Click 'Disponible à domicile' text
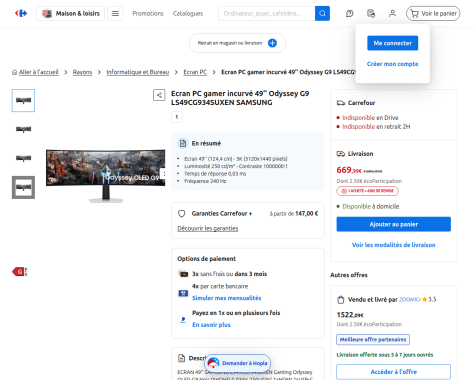Viewport: 475px width, 380px height. (371, 206)
